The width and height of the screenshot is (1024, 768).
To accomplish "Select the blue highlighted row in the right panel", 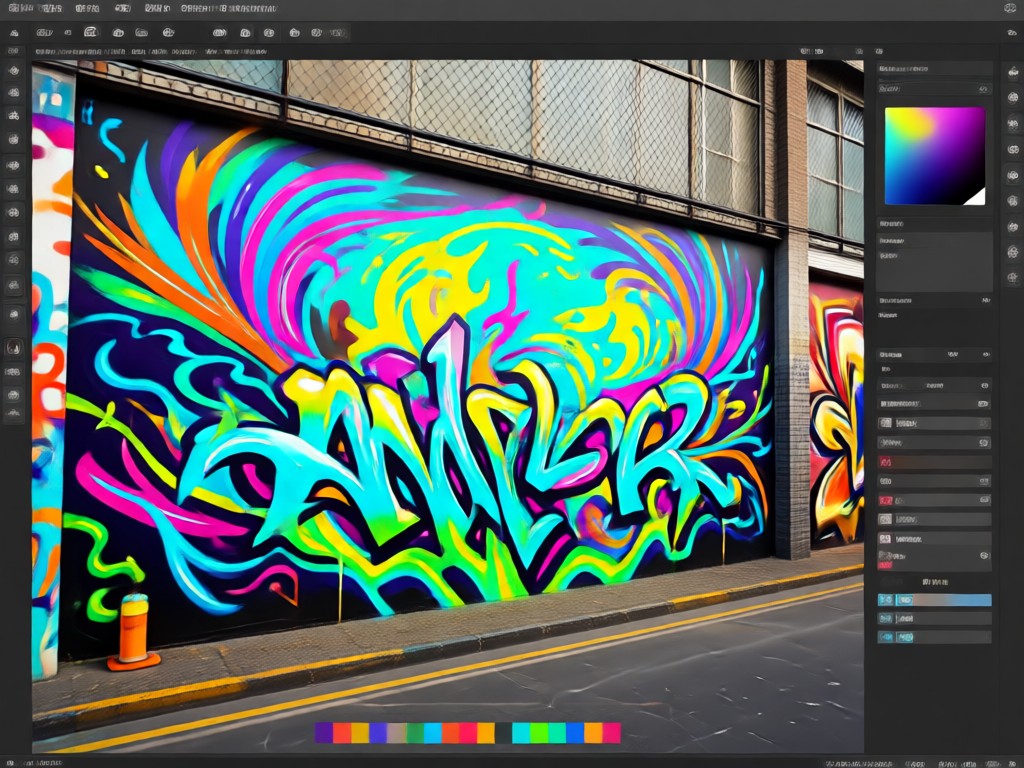I will click(935, 600).
